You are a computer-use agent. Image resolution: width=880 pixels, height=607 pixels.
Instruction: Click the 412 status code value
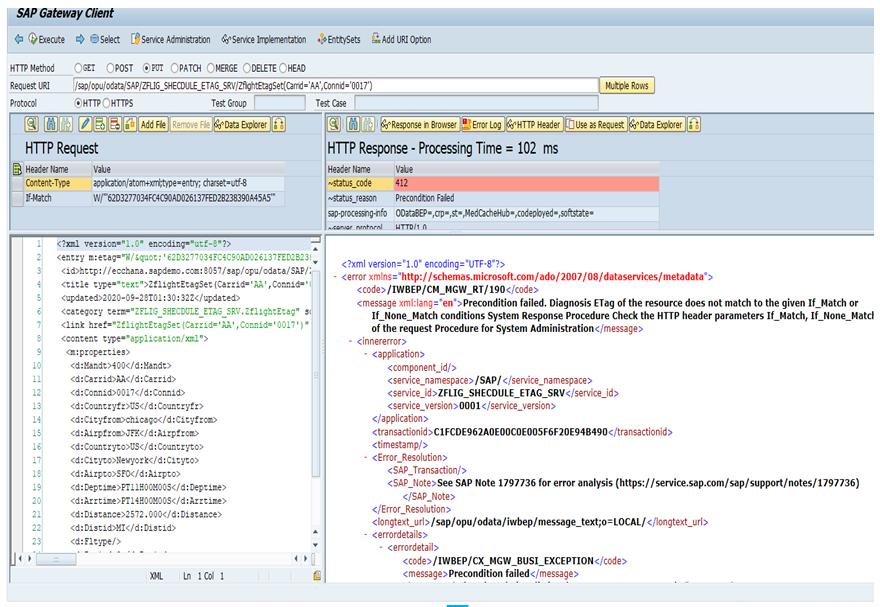(x=526, y=183)
